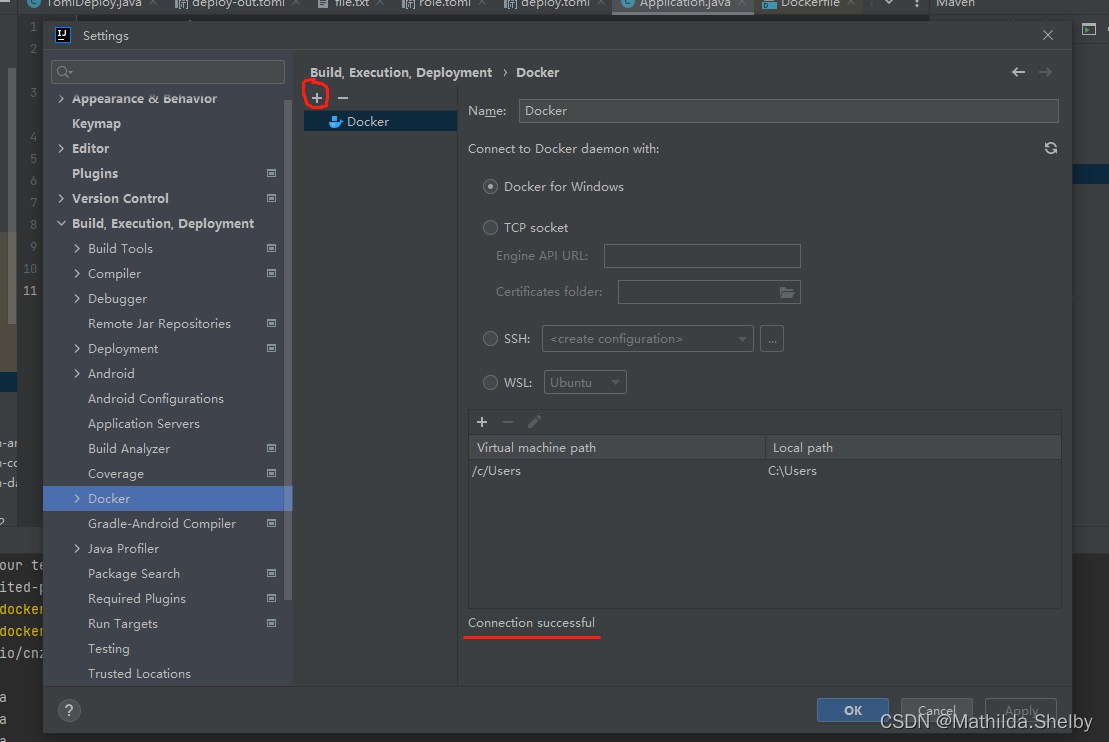Select Docker for Windows radio option

tap(490, 187)
